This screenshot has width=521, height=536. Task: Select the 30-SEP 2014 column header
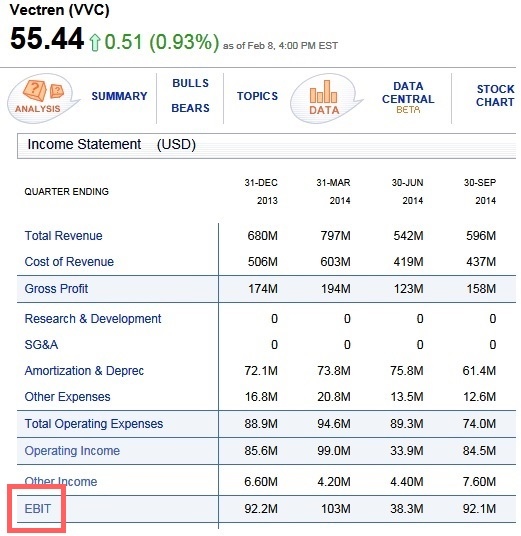pyautogui.click(x=480, y=191)
